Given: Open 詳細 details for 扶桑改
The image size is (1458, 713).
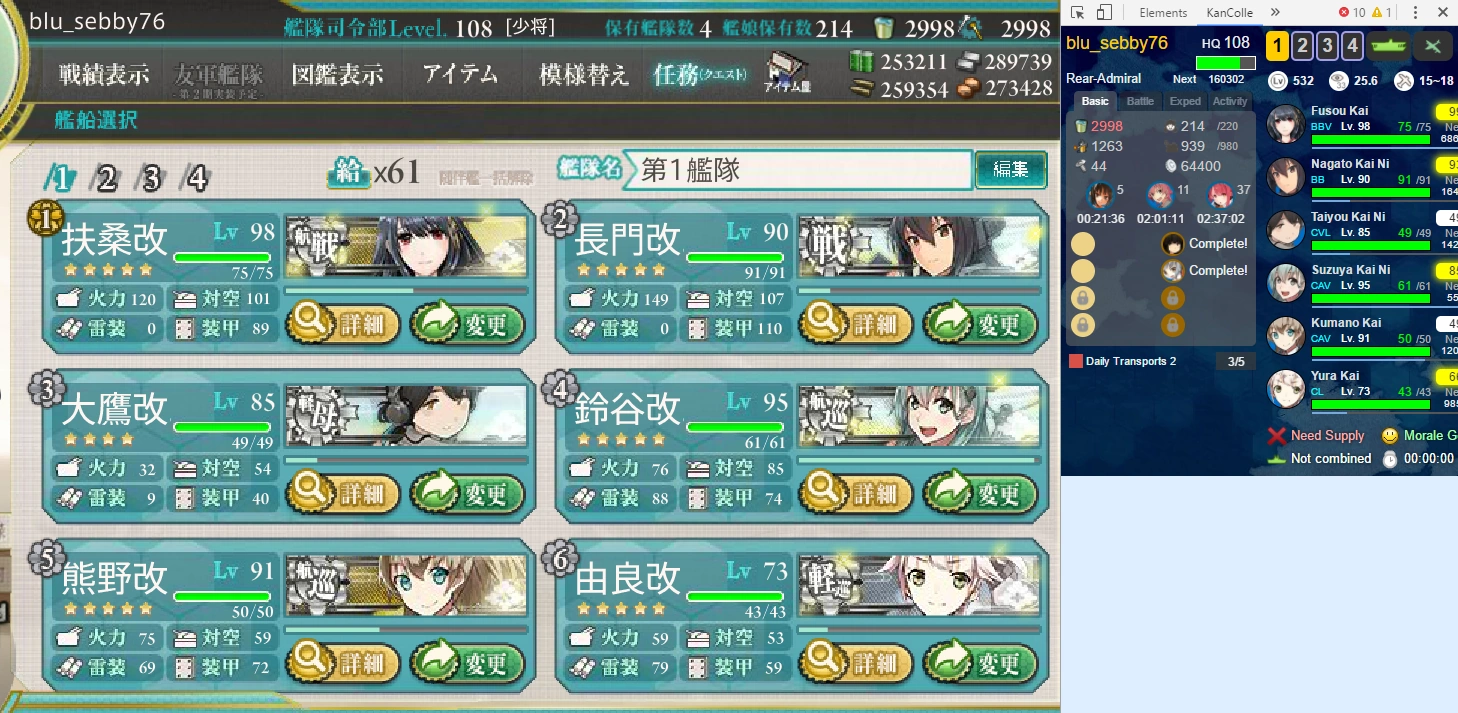Looking at the screenshot, I should point(343,323).
